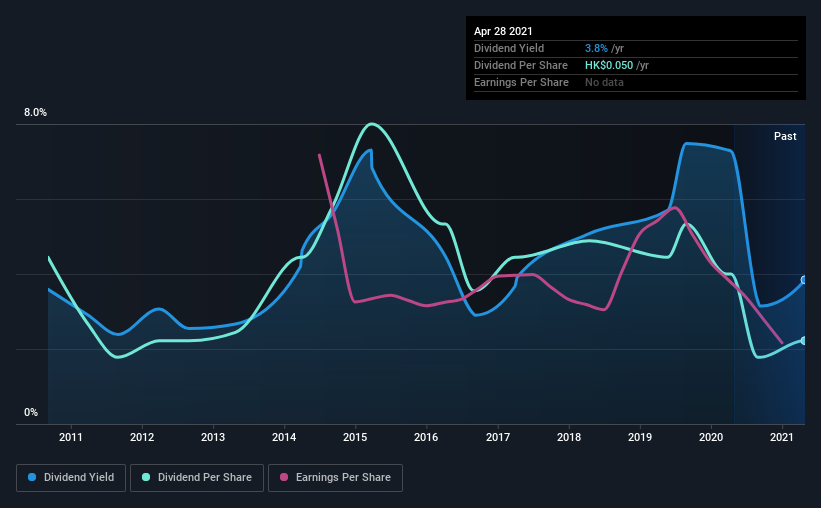
Task: Click the 8.0% y-axis label
Action: 35,113
